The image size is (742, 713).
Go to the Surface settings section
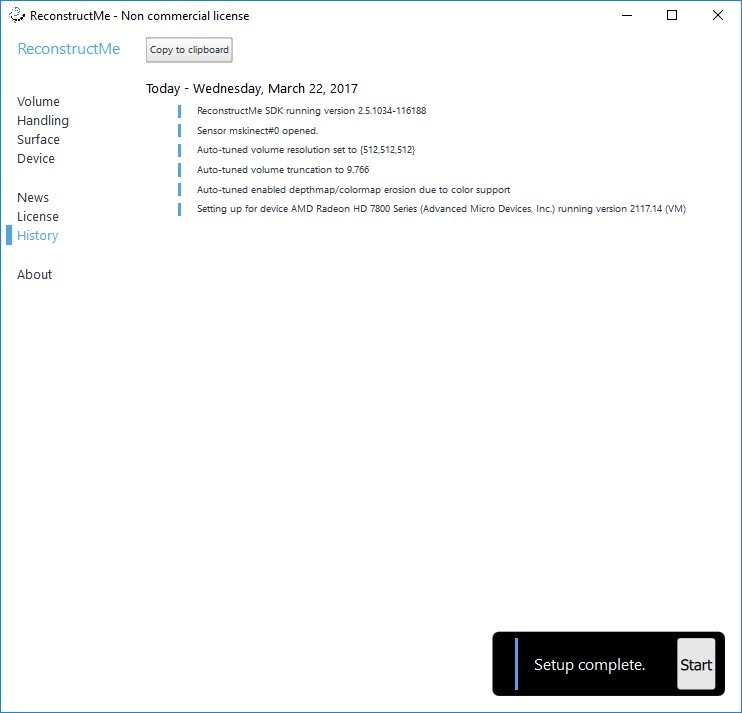(x=38, y=140)
